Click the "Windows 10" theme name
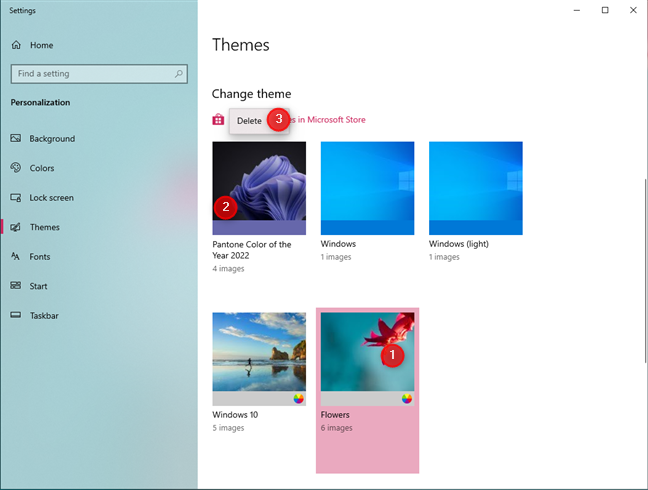The image size is (648, 490). [x=235, y=414]
